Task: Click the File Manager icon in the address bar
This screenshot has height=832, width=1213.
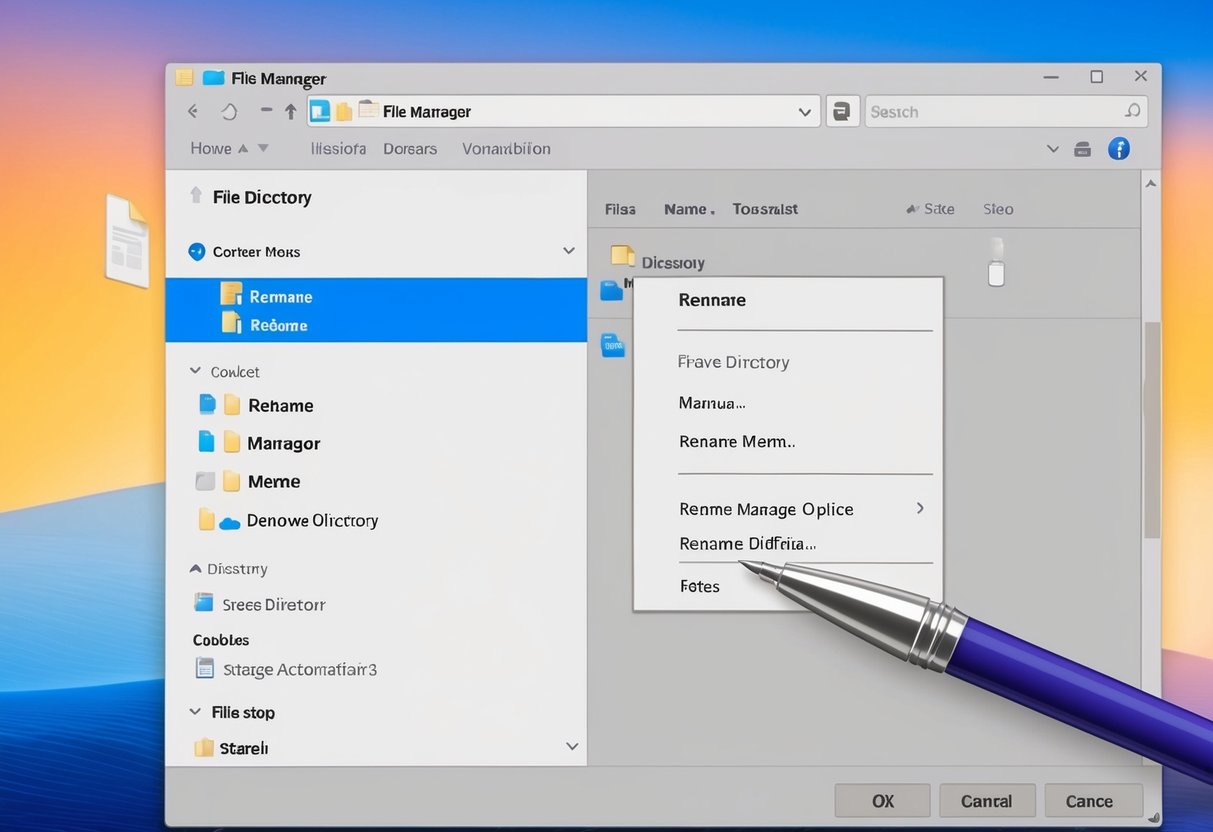Action: tap(320, 111)
